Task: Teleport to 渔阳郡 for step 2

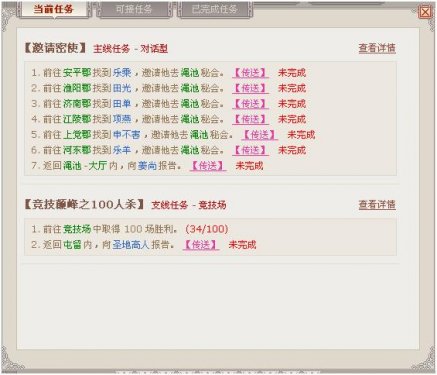Action: (250, 88)
